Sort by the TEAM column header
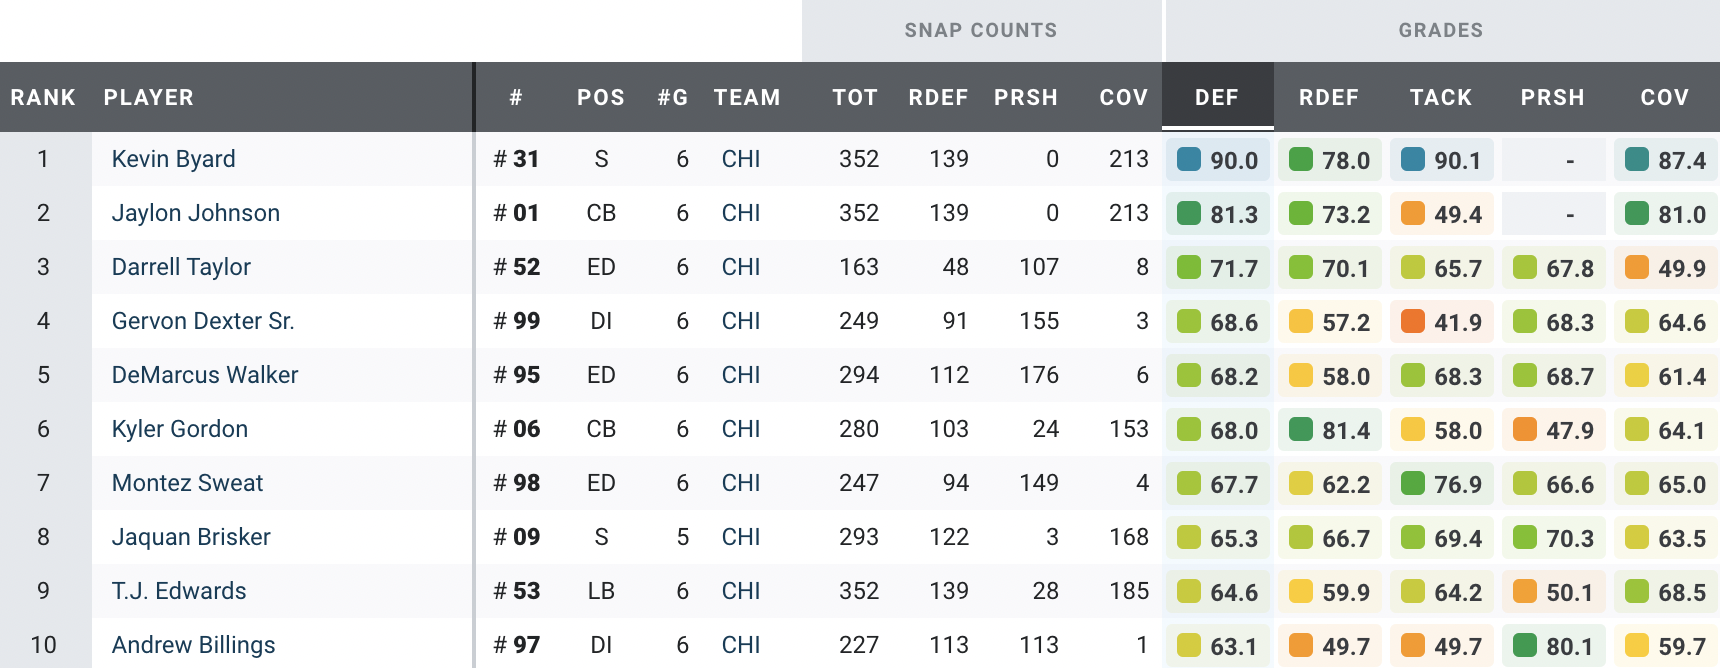Viewport: 1720px width, 668px height. (747, 97)
